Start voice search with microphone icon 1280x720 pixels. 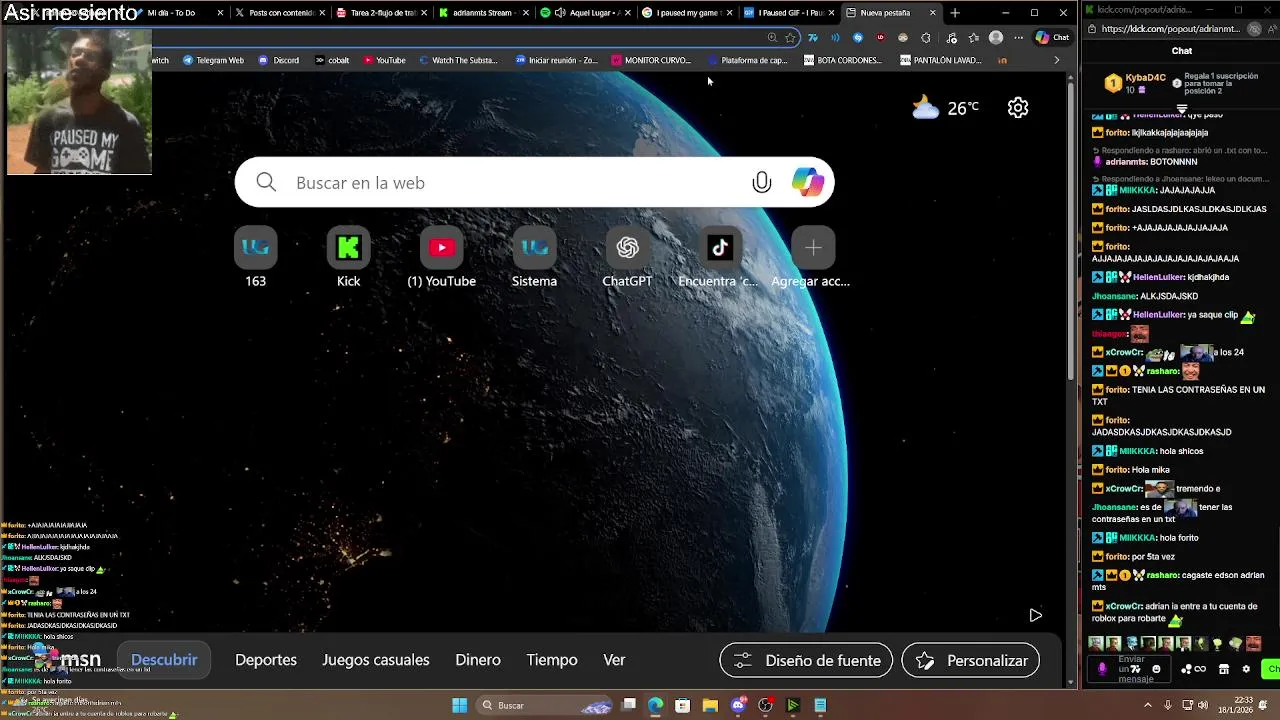[x=761, y=182]
